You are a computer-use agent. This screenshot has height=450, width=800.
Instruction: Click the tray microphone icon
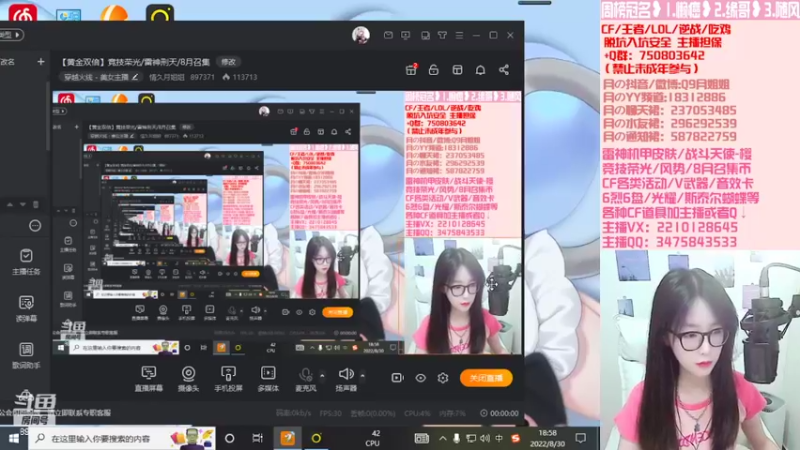click(457, 438)
